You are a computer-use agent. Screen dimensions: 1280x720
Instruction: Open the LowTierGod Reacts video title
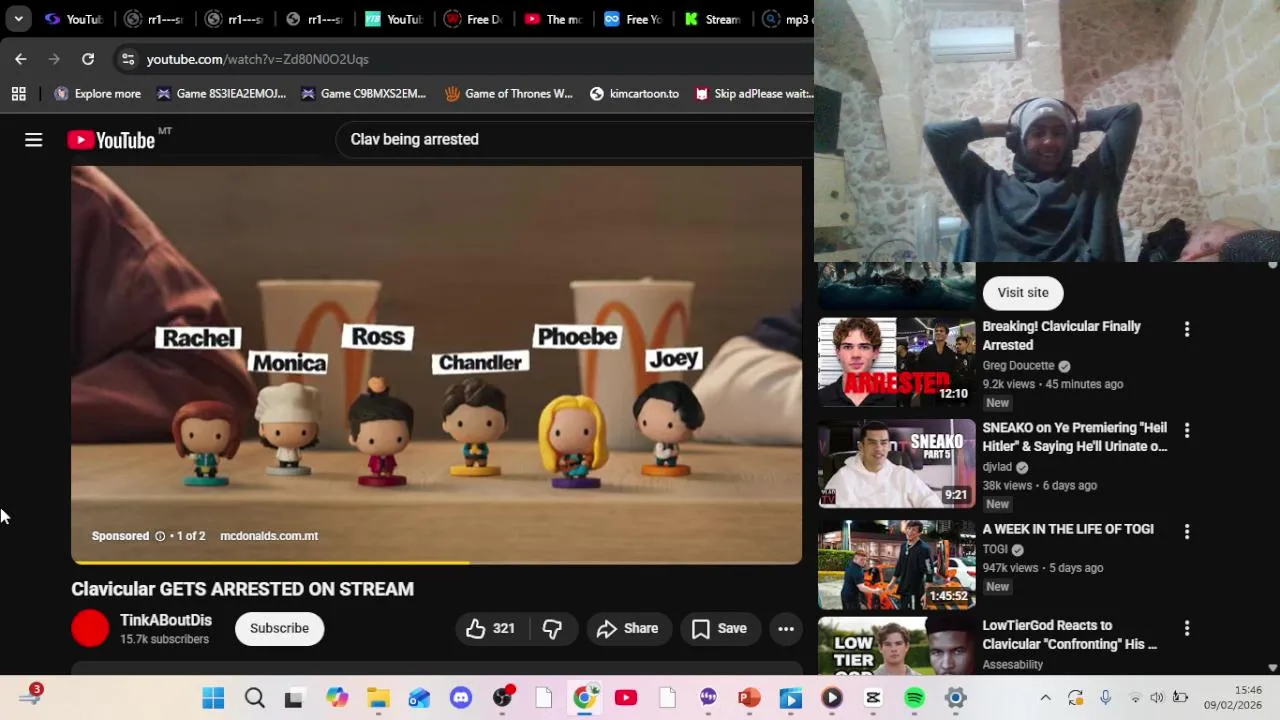1069,635
